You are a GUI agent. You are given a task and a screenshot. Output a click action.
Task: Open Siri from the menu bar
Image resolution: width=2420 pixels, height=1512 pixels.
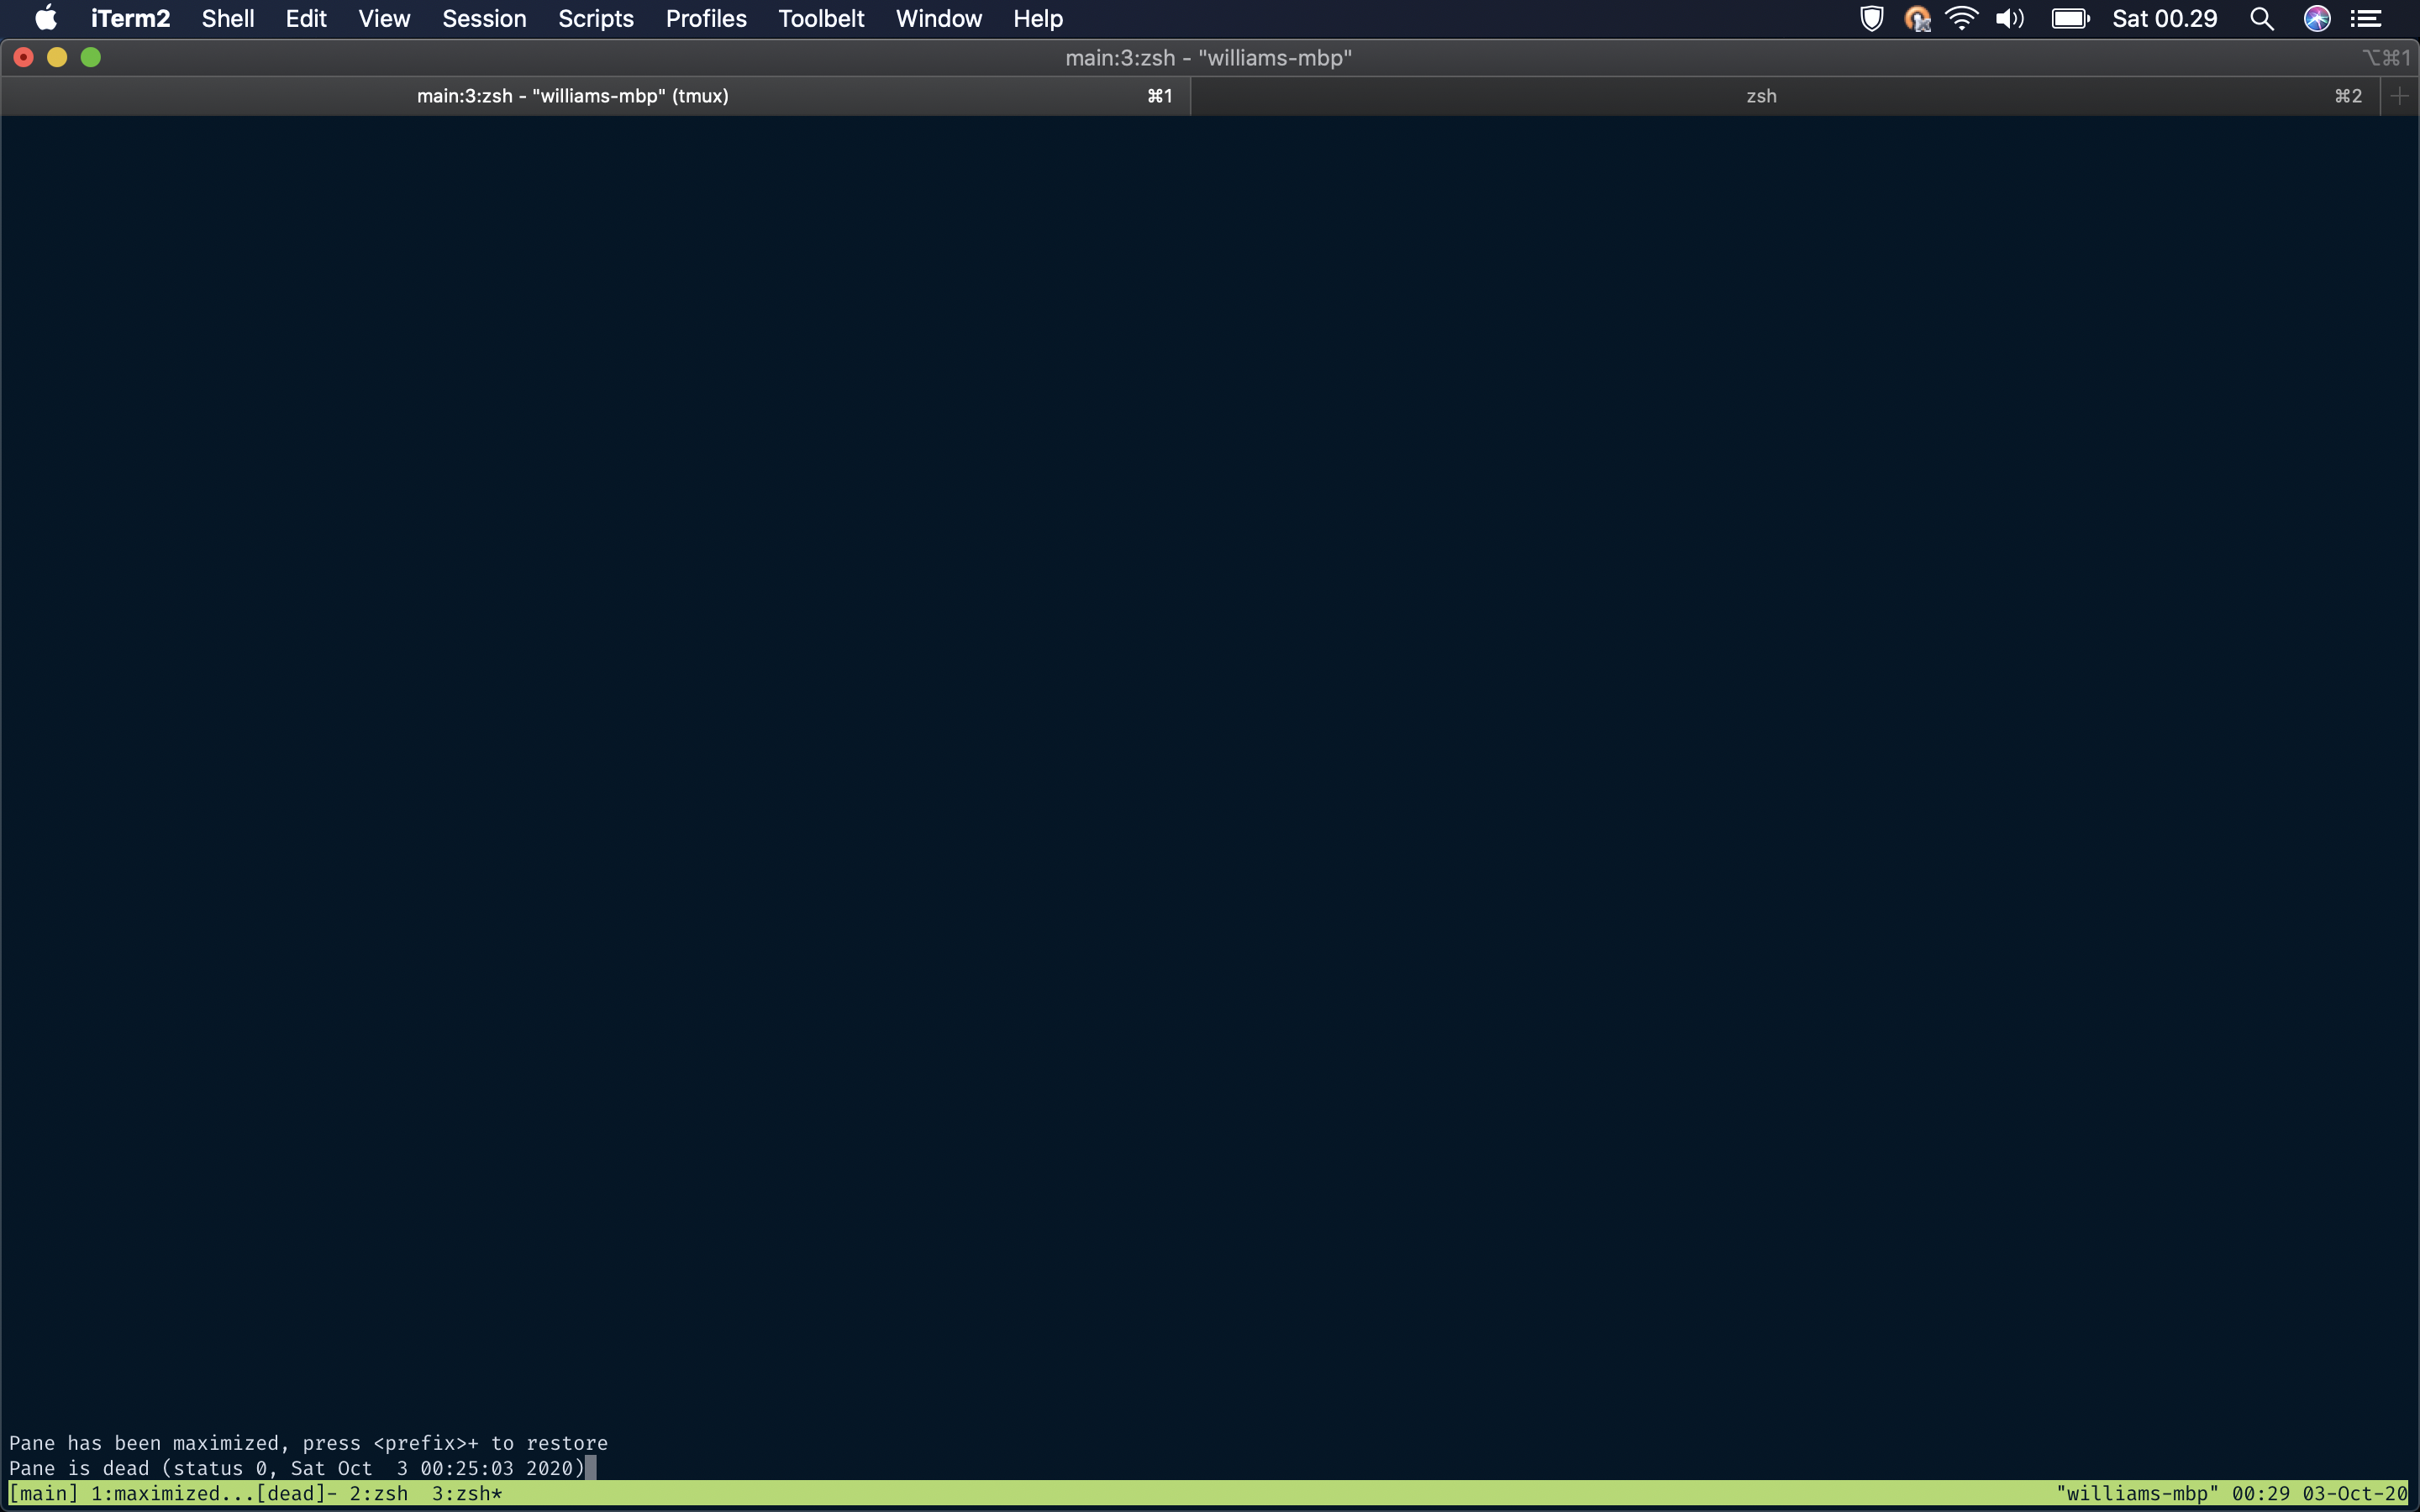click(x=2317, y=18)
